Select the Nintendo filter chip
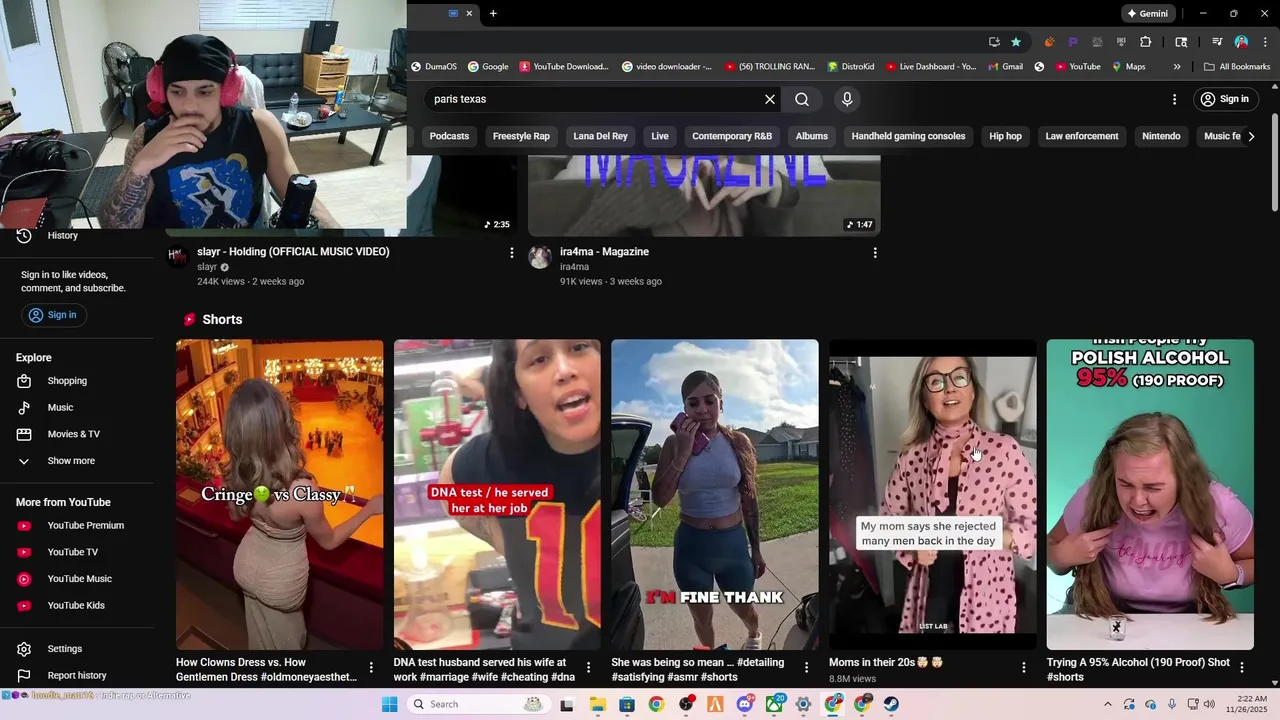 tap(1161, 136)
